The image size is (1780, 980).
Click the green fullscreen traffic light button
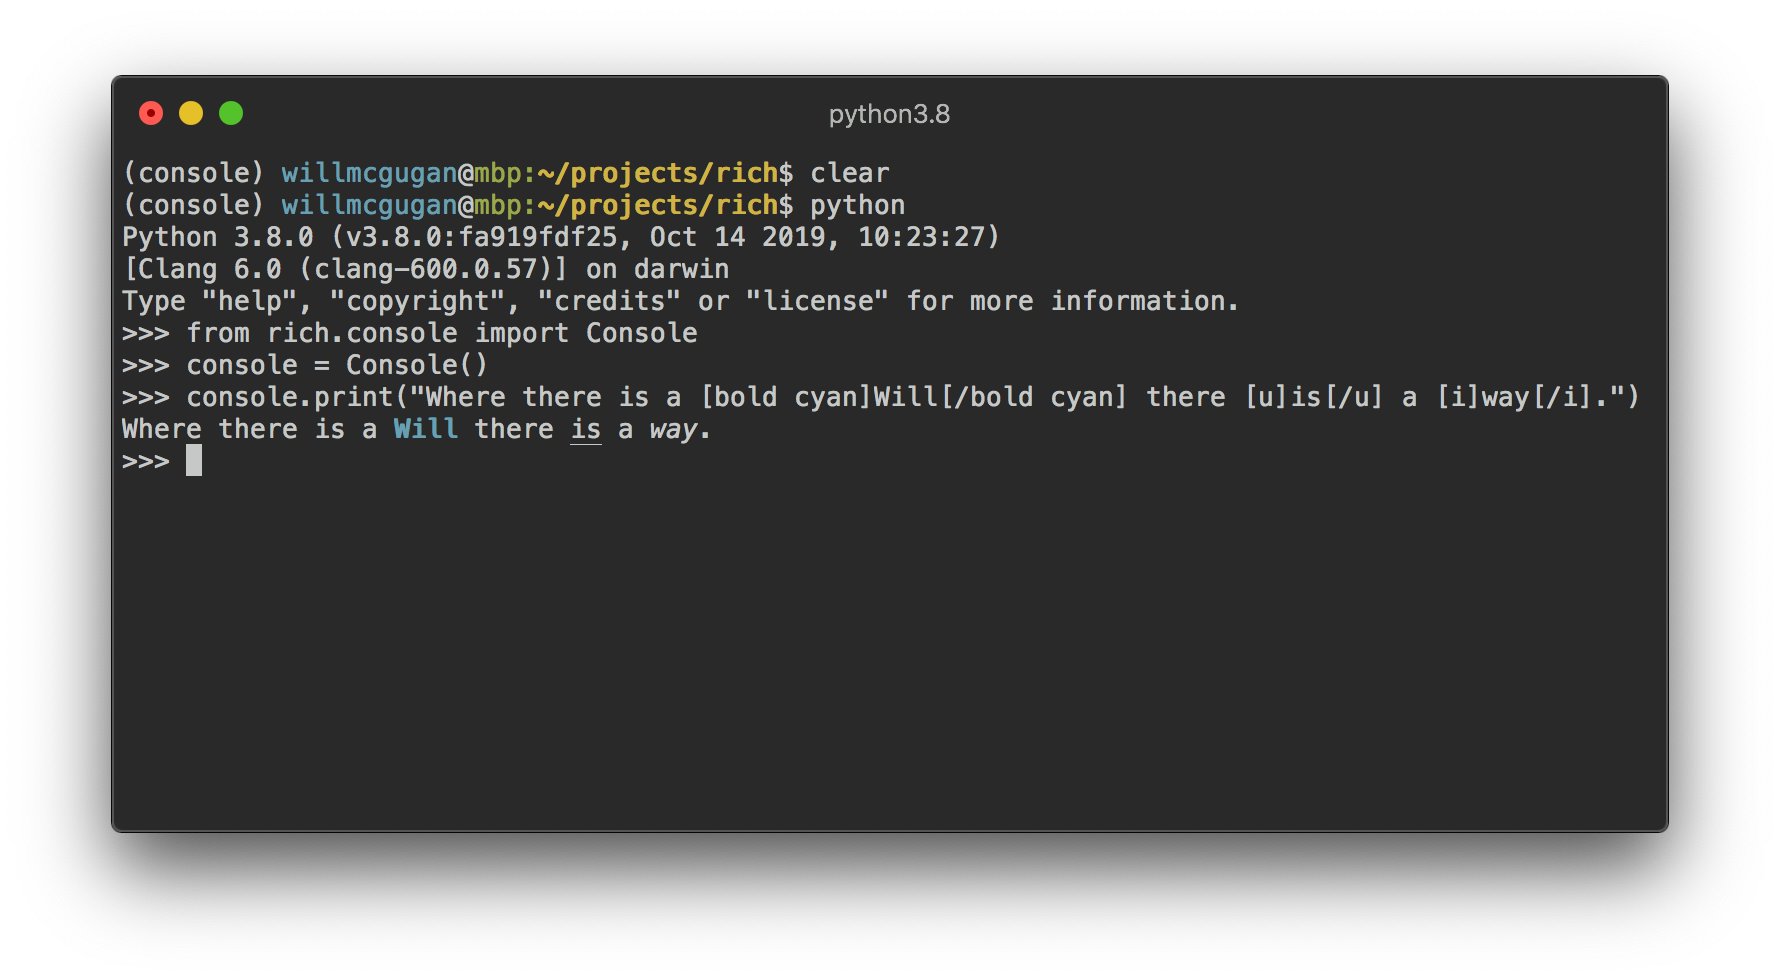(x=231, y=113)
